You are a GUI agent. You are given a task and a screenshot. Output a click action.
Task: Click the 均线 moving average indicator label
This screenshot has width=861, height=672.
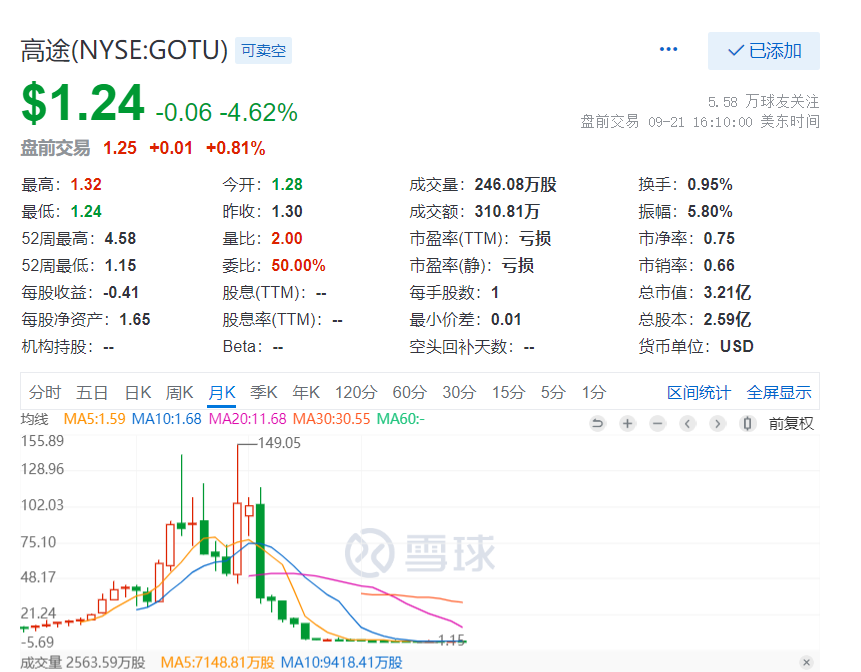pyautogui.click(x=35, y=419)
